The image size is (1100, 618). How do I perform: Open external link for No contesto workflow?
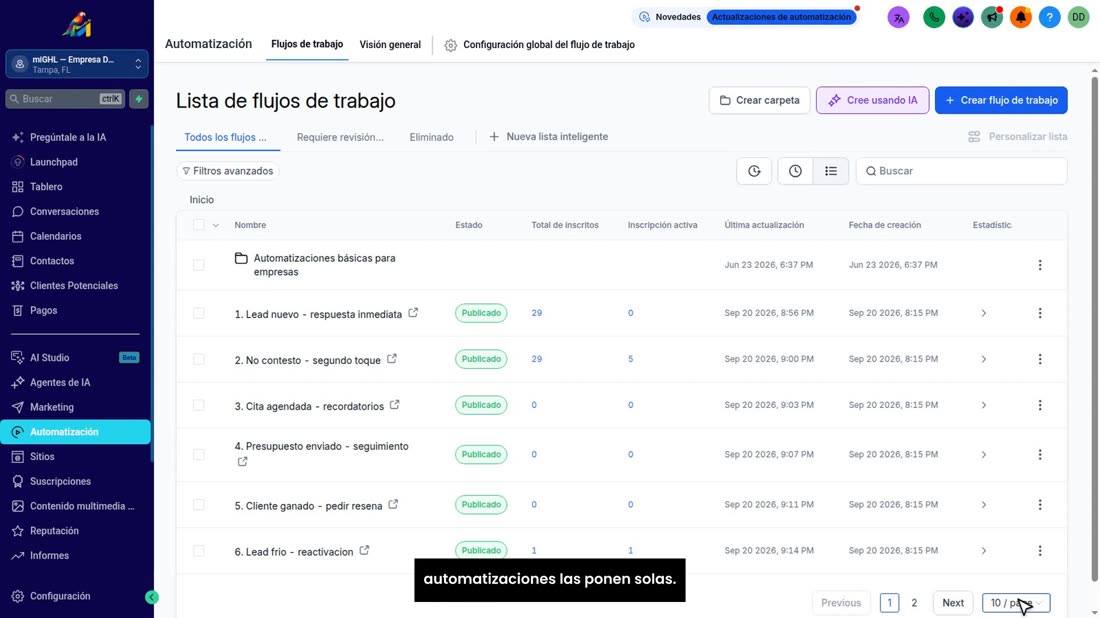(391, 358)
